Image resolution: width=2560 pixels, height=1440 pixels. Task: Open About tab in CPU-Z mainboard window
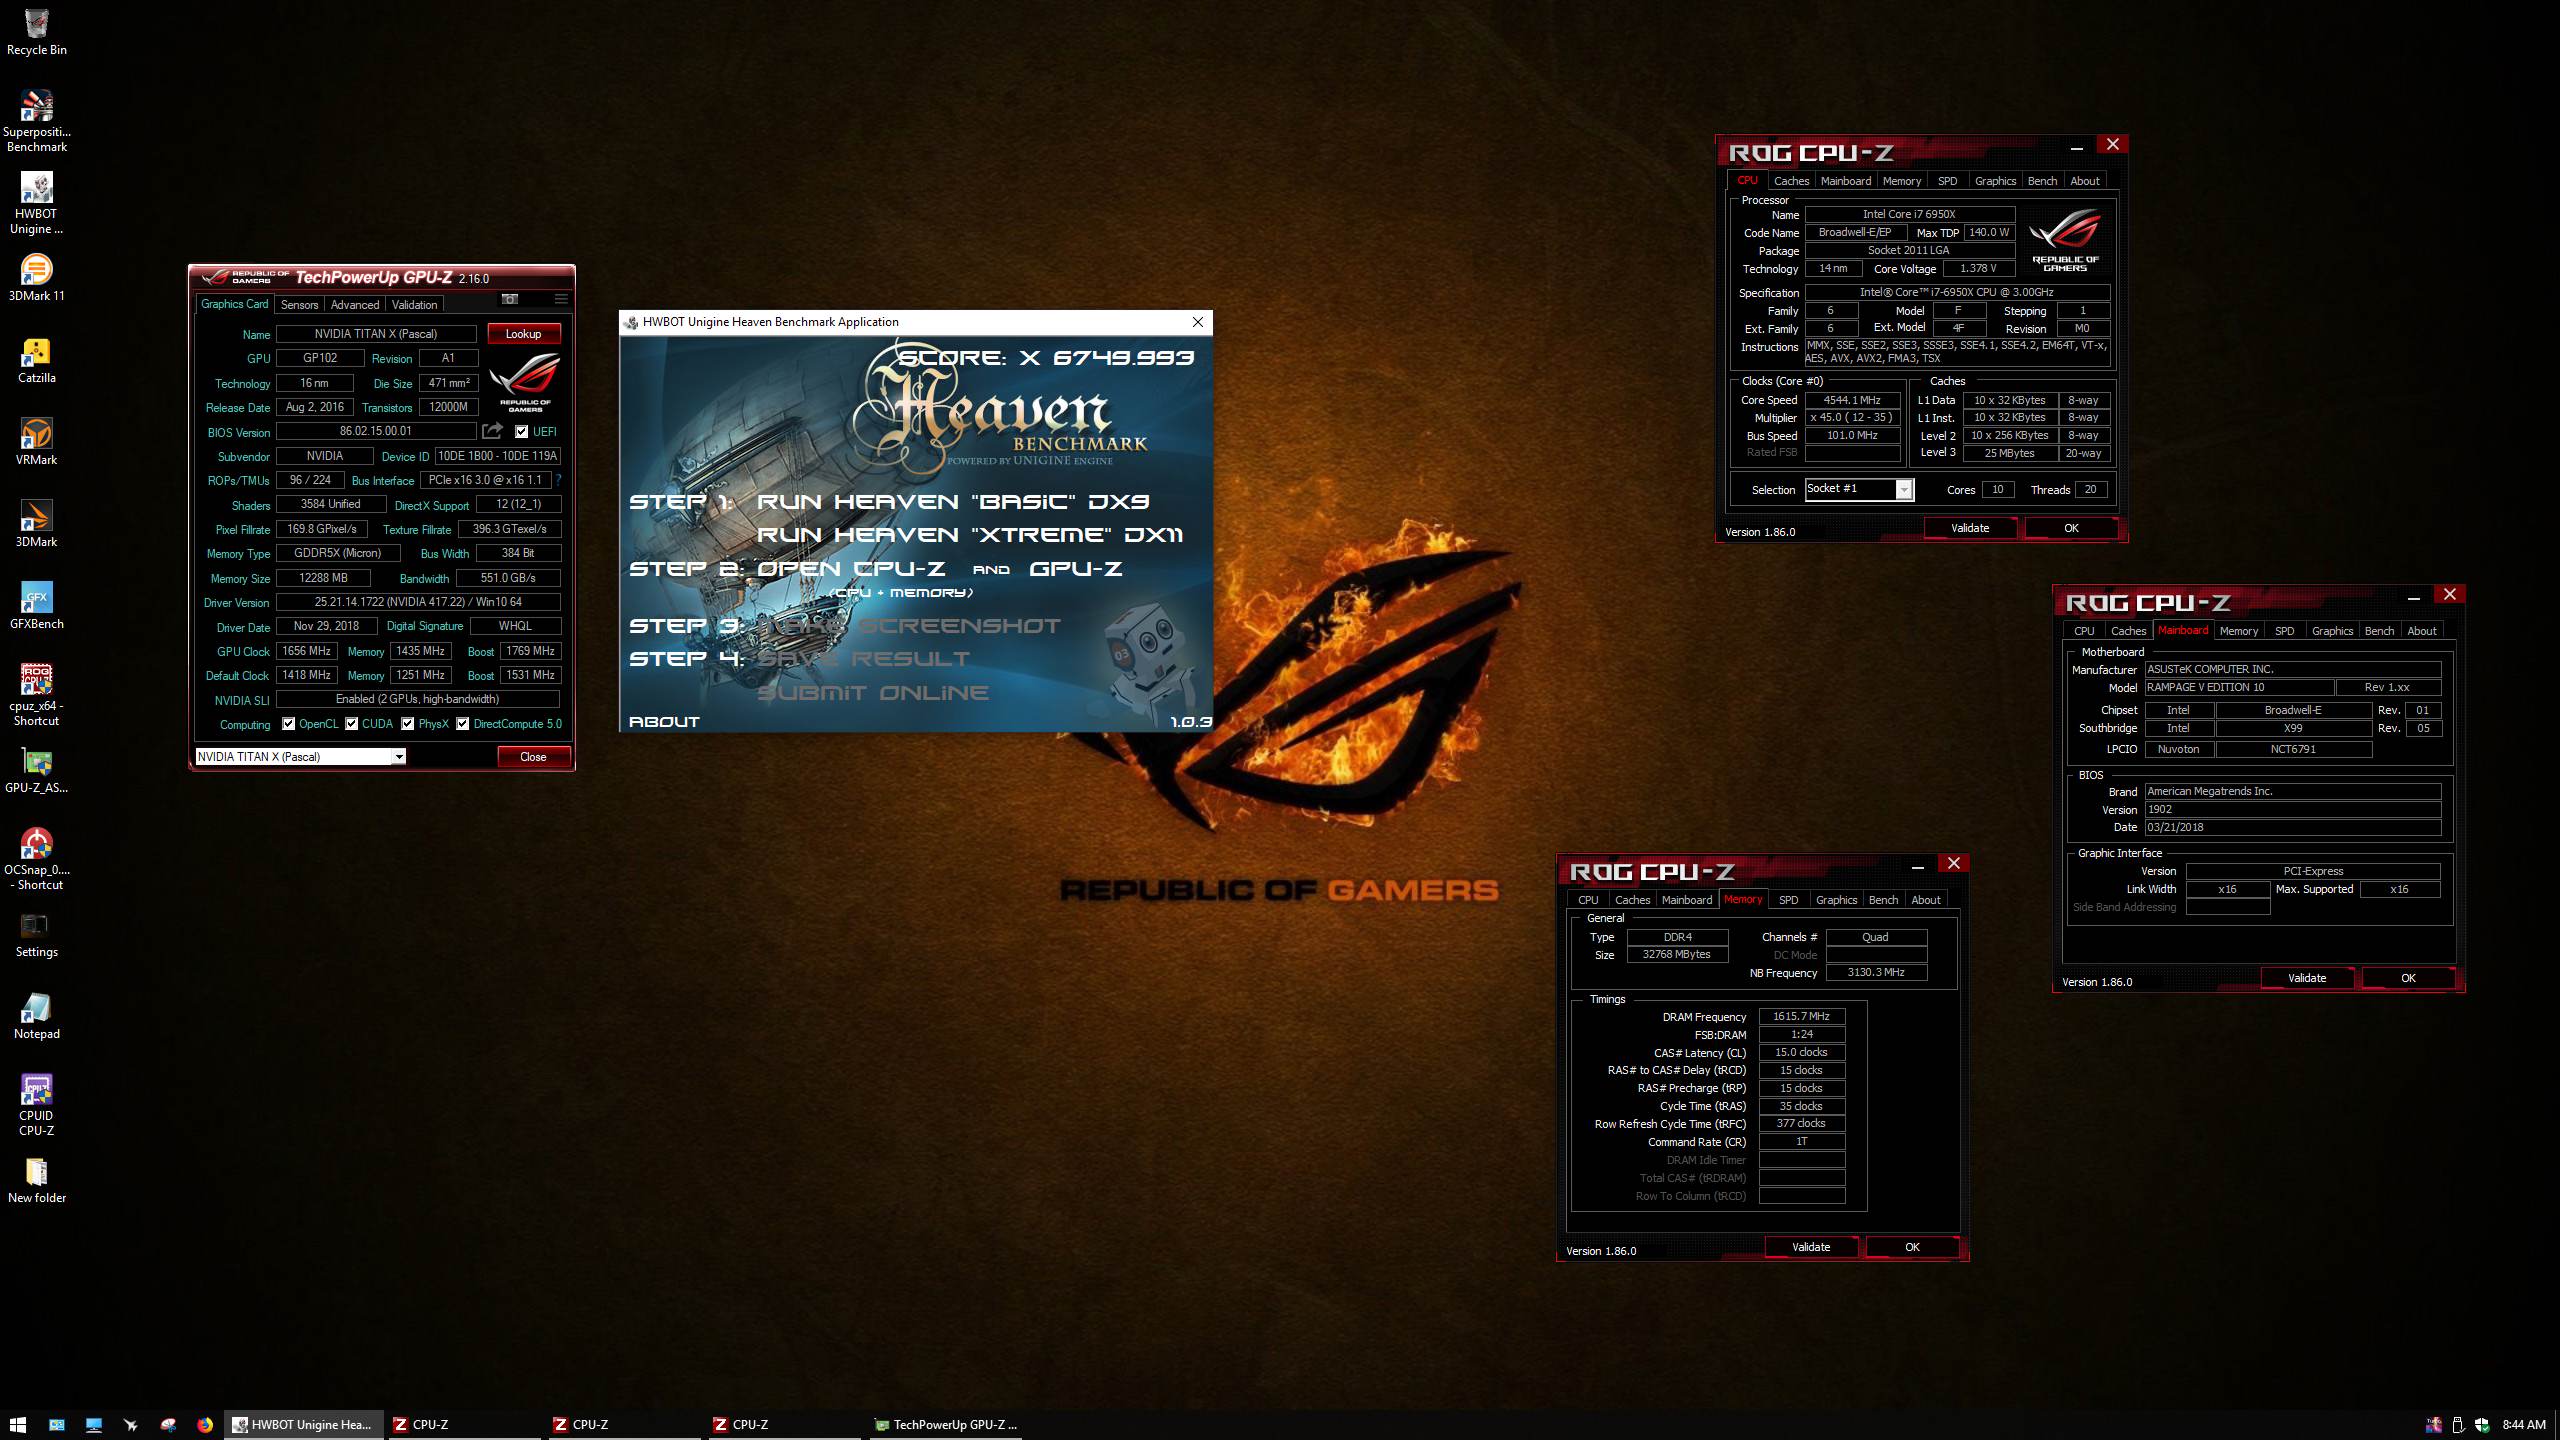(2421, 631)
